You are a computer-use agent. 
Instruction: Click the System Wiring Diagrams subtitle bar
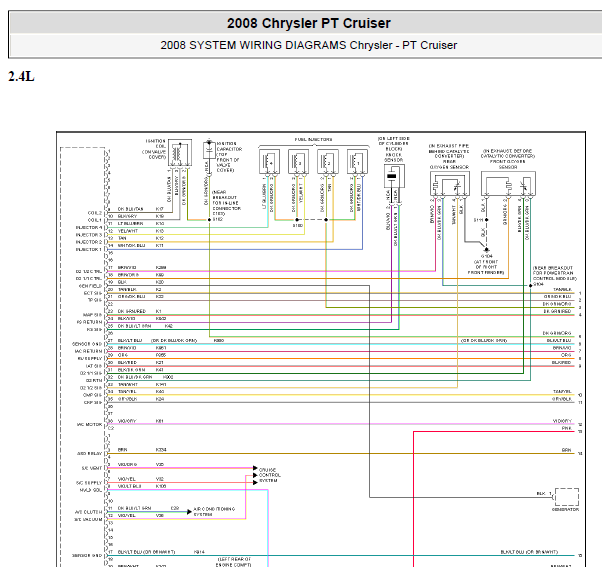tap(306, 45)
